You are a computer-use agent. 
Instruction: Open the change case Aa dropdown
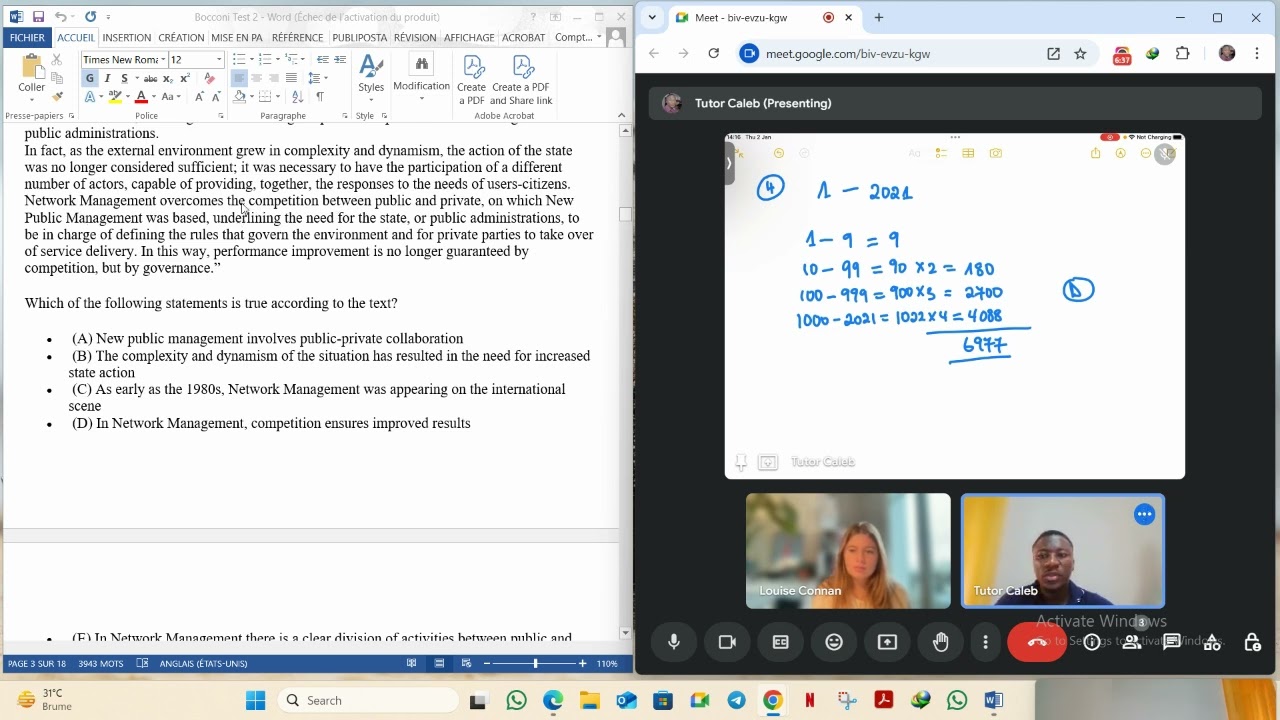pyautogui.click(x=171, y=97)
